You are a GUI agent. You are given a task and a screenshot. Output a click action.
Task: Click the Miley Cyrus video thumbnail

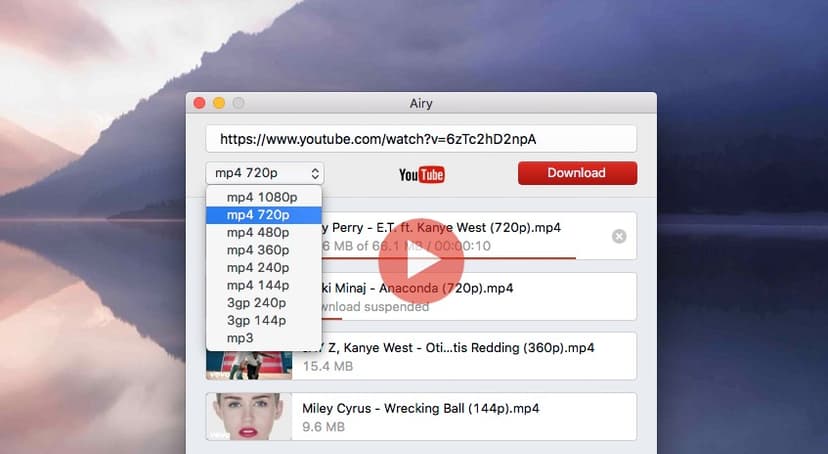point(249,417)
